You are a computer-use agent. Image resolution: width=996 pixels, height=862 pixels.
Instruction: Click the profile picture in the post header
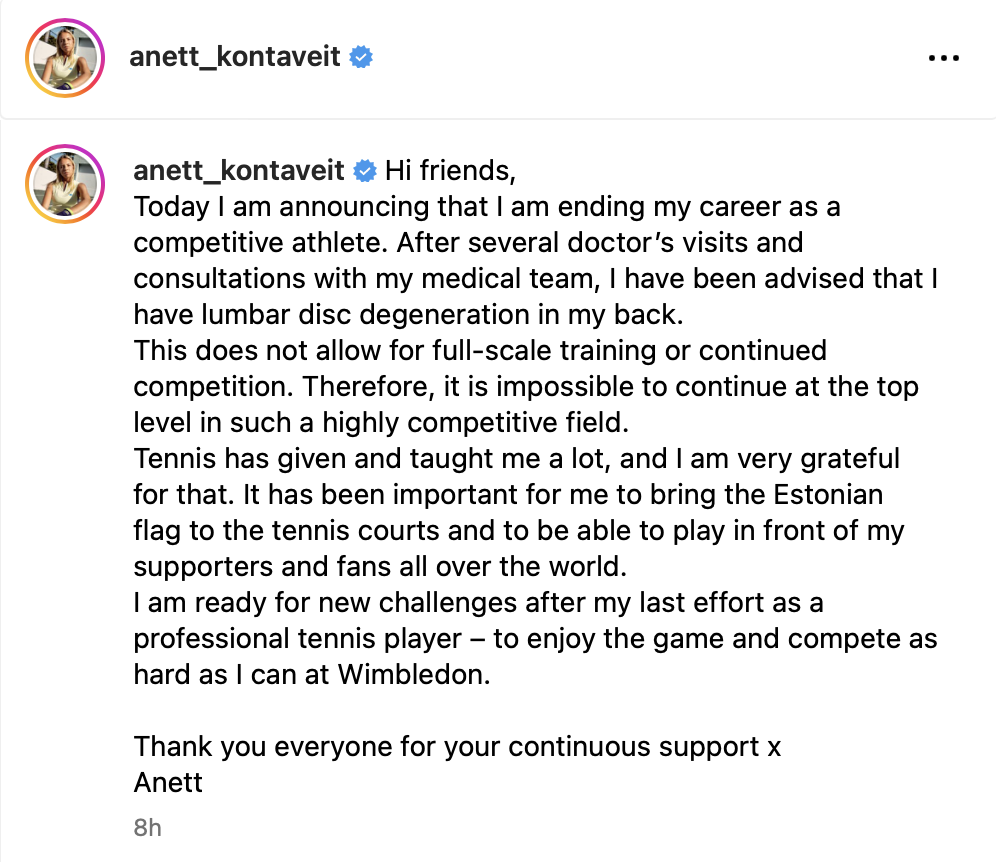64,58
